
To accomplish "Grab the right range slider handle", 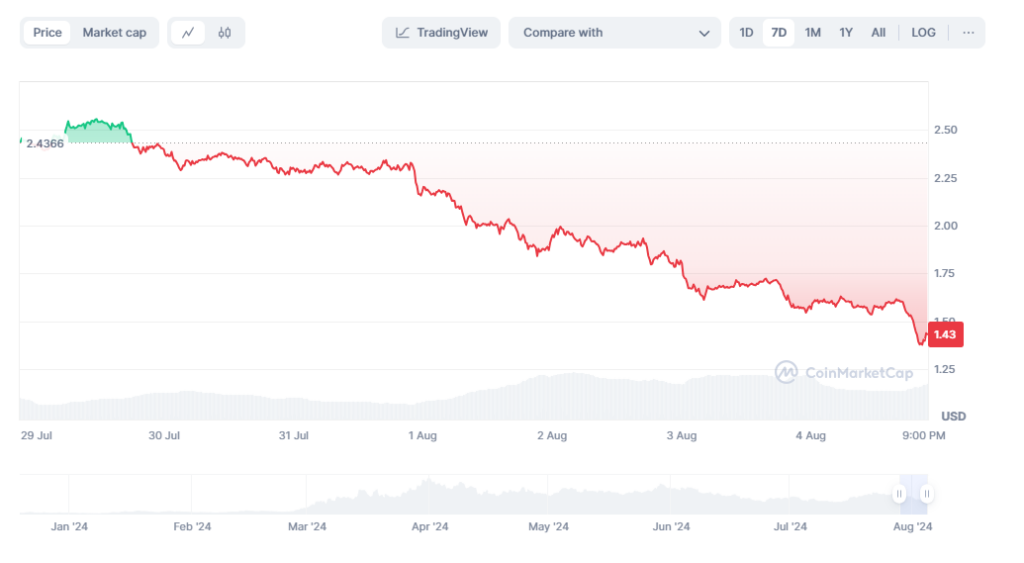I will [927, 494].
